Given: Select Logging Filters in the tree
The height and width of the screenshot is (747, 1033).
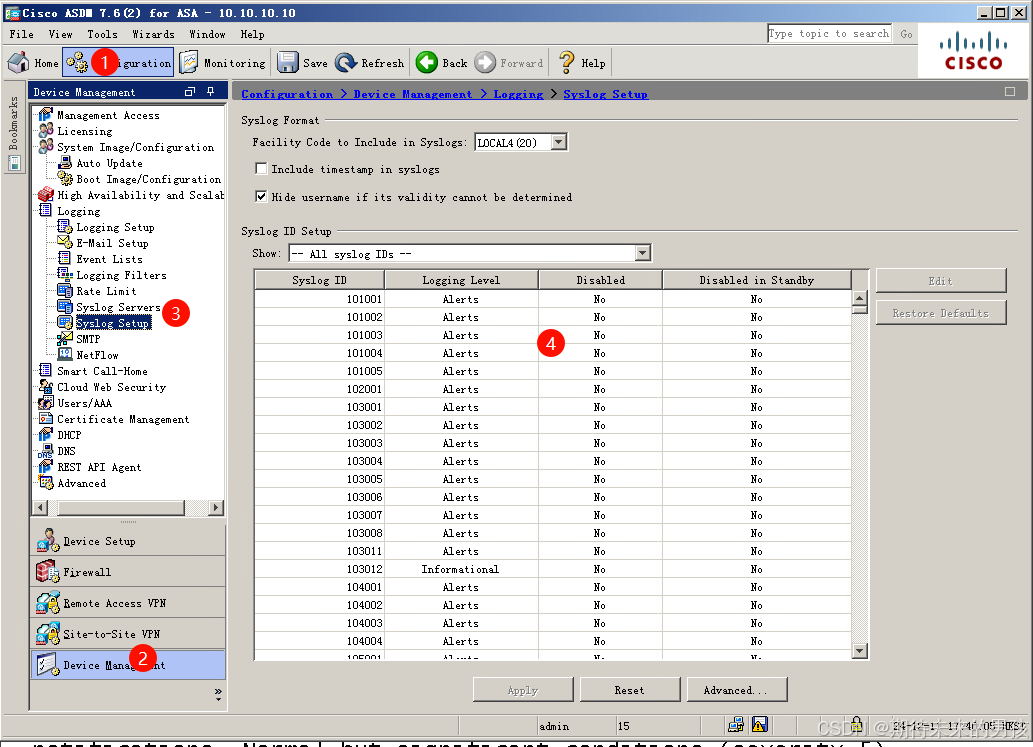Looking at the screenshot, I should tap(121, 275).
